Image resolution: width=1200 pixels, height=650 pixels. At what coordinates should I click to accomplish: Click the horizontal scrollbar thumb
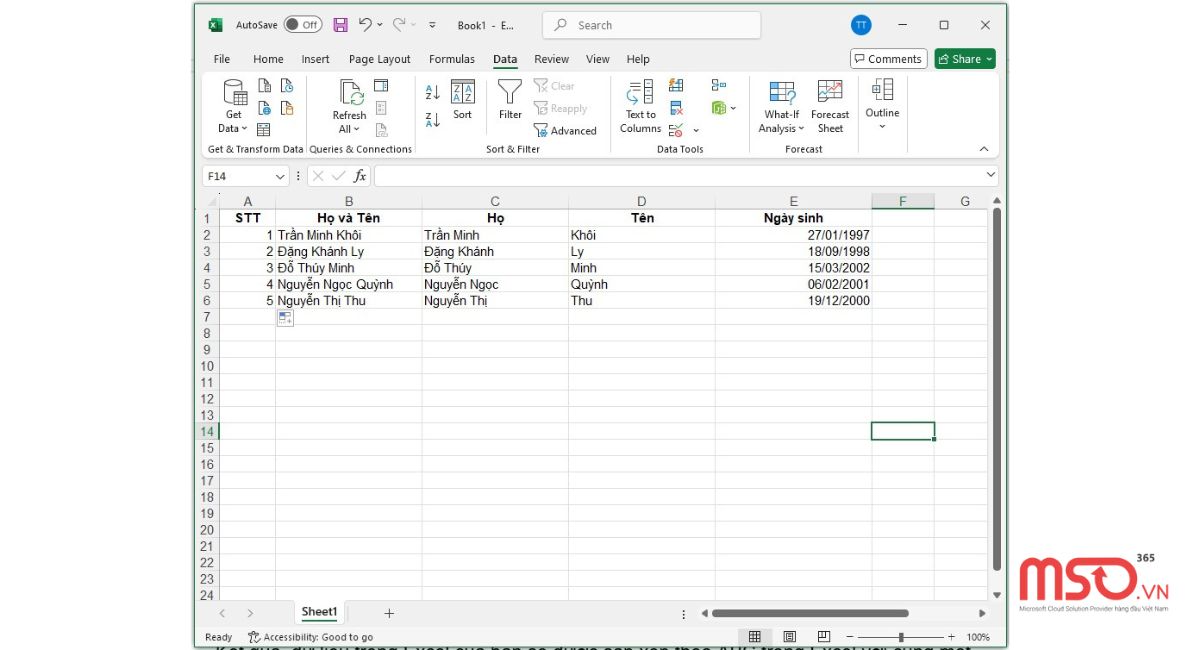810,613
